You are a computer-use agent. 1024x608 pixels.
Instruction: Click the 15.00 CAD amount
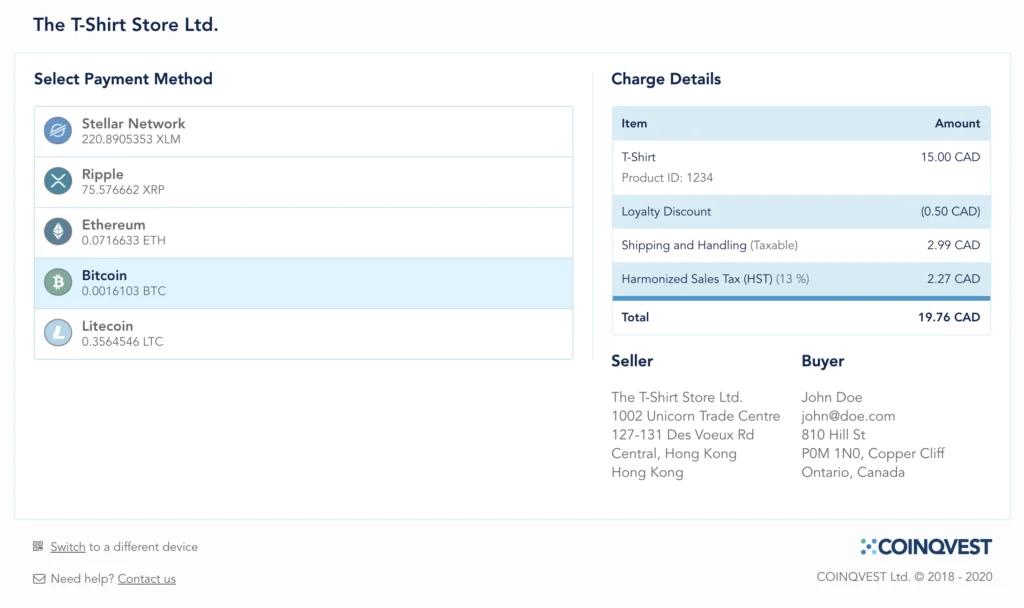click(950, 157)
